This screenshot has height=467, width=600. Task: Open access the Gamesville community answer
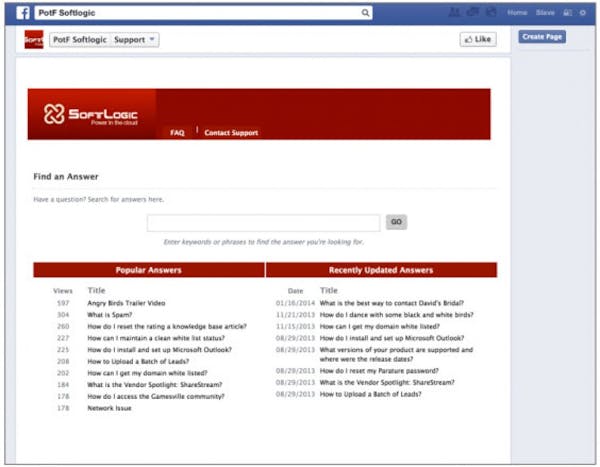tap(156, 397)
